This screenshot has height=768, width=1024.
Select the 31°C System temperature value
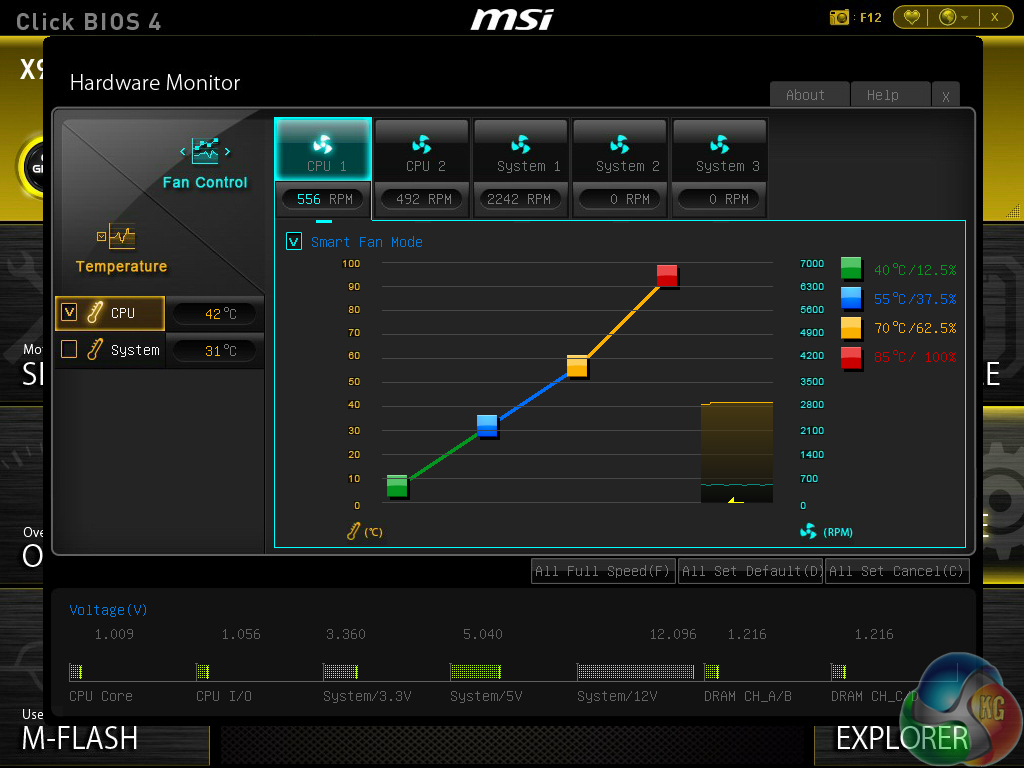pos(214,351)
